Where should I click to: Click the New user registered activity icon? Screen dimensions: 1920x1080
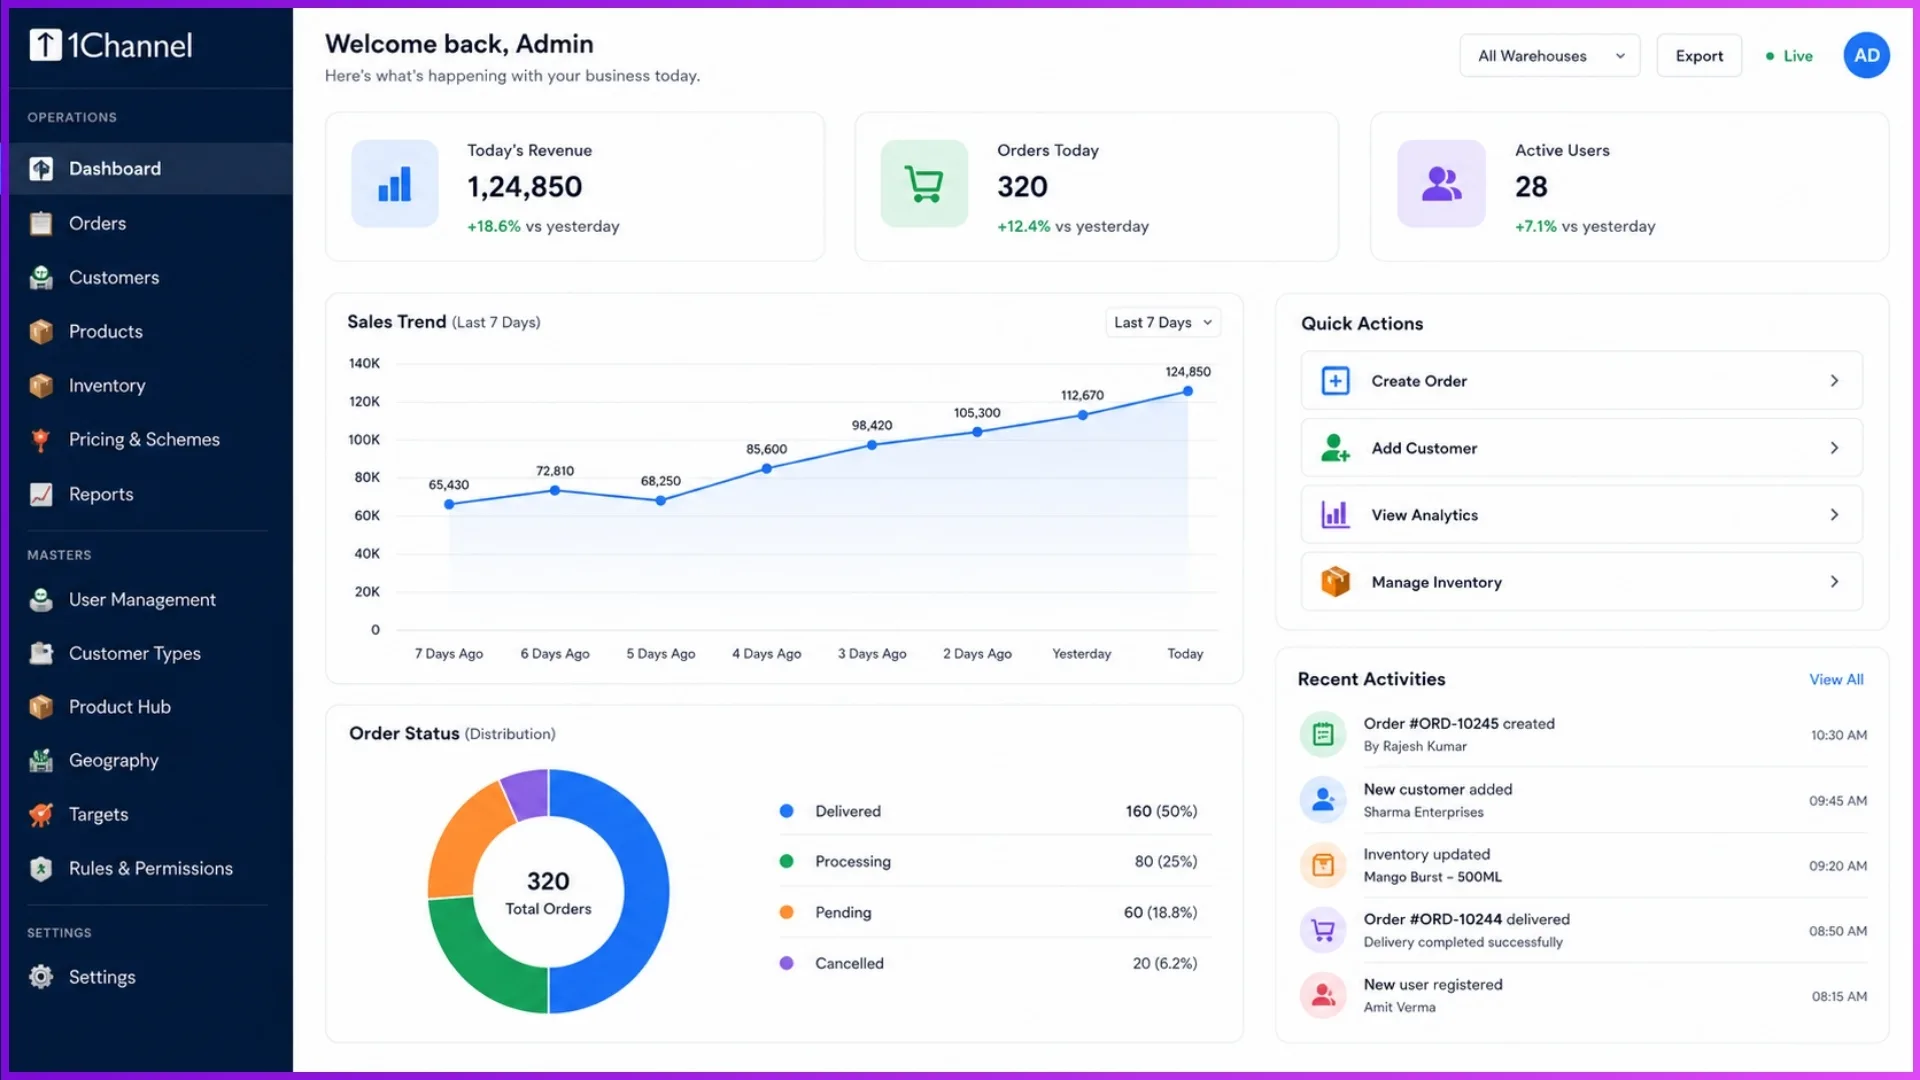pos(1323,996)
